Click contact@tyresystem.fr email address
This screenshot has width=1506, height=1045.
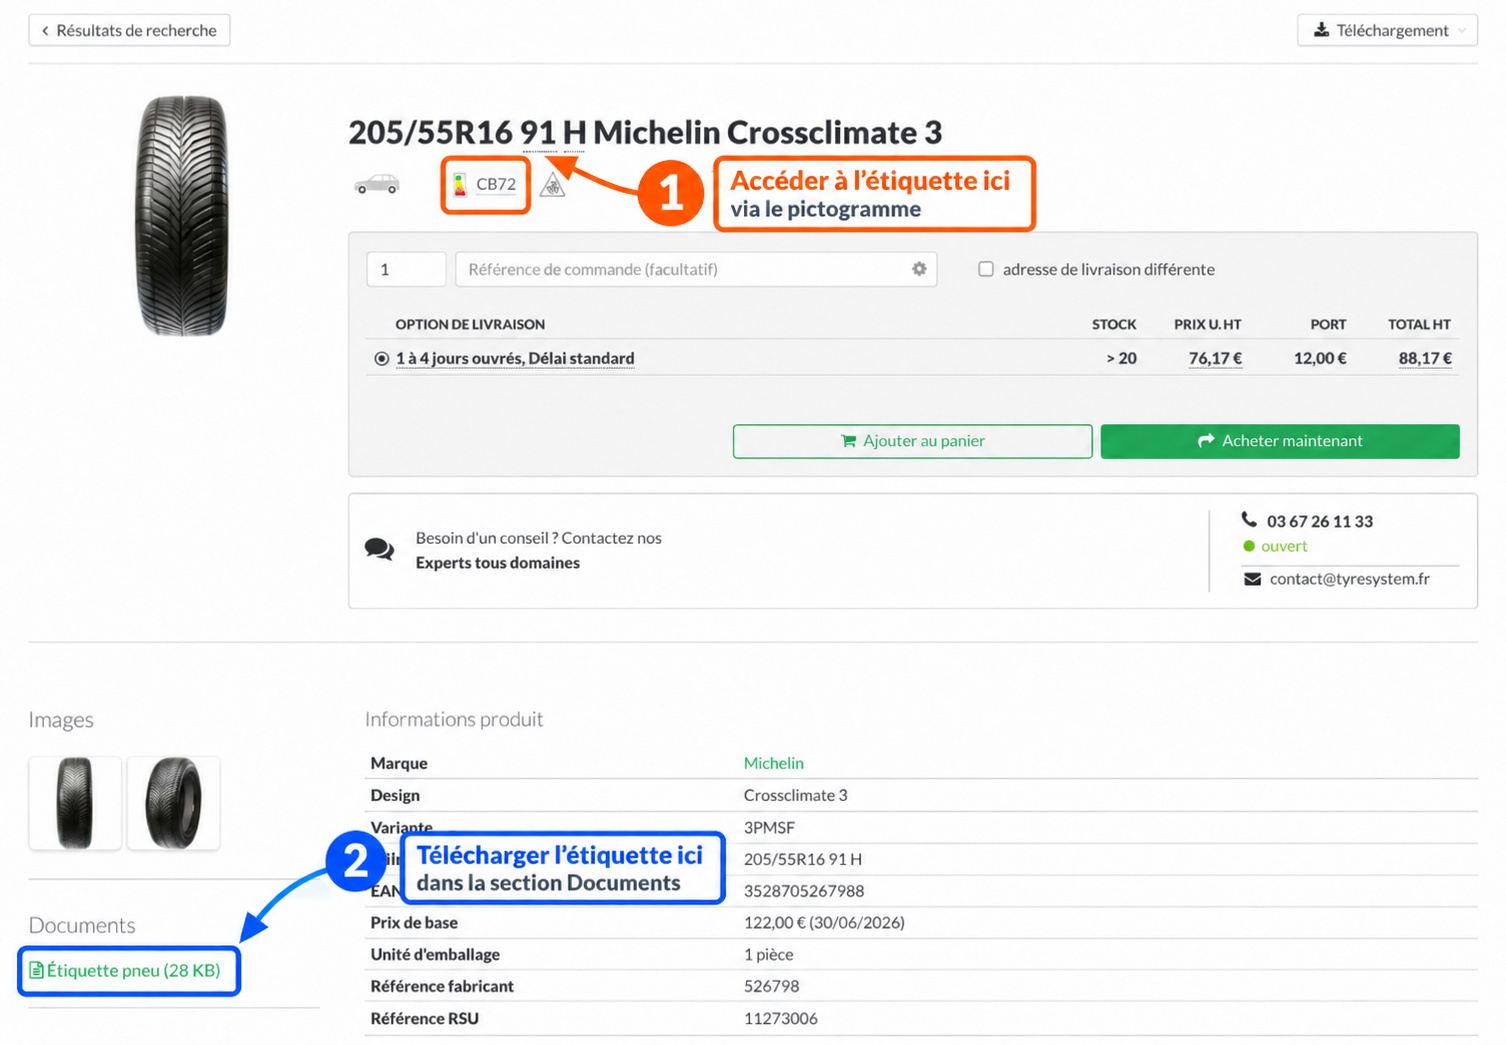(x=1349, y=579)
